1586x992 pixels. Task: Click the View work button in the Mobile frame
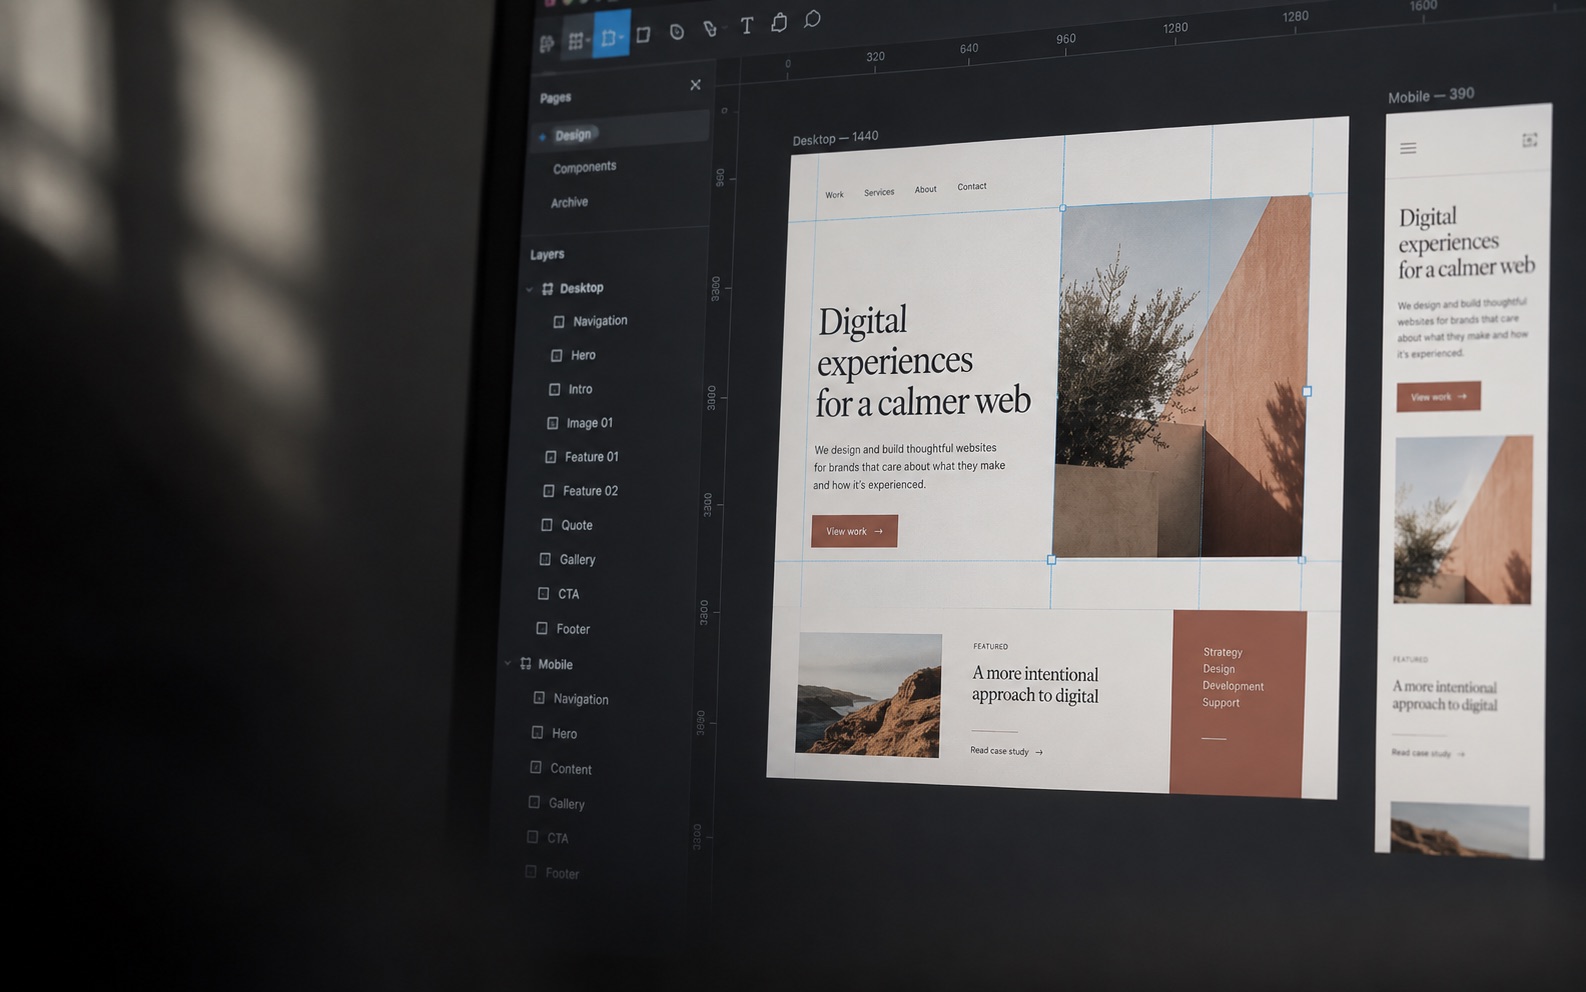click(x=1438, y=397)
